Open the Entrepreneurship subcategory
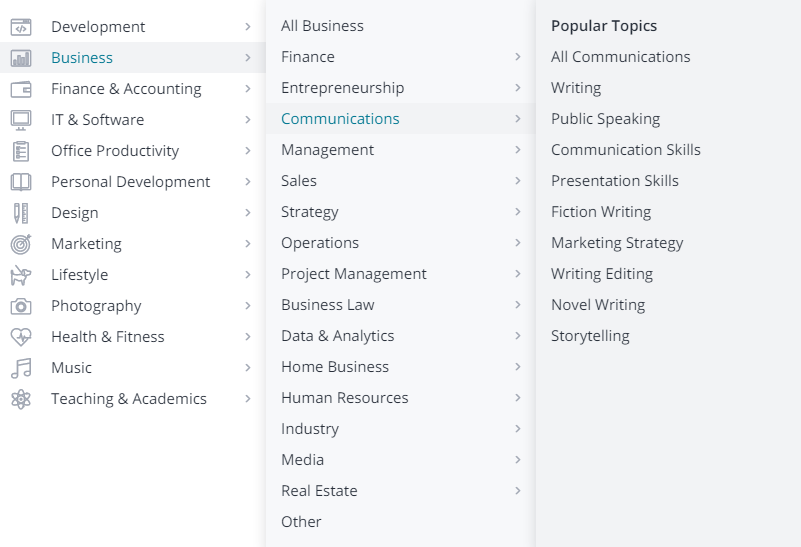 pyautogui.click(x=342, y=88)
